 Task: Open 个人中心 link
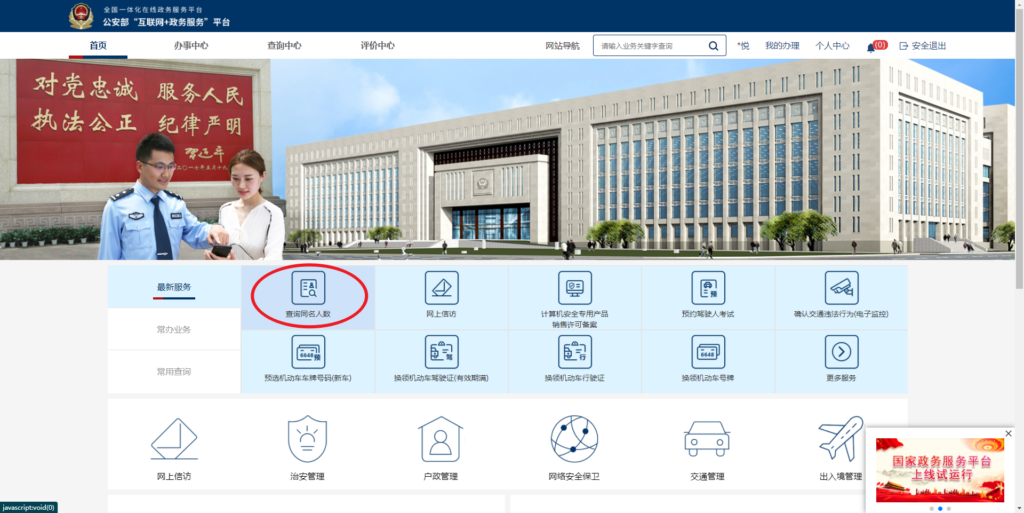832,46
